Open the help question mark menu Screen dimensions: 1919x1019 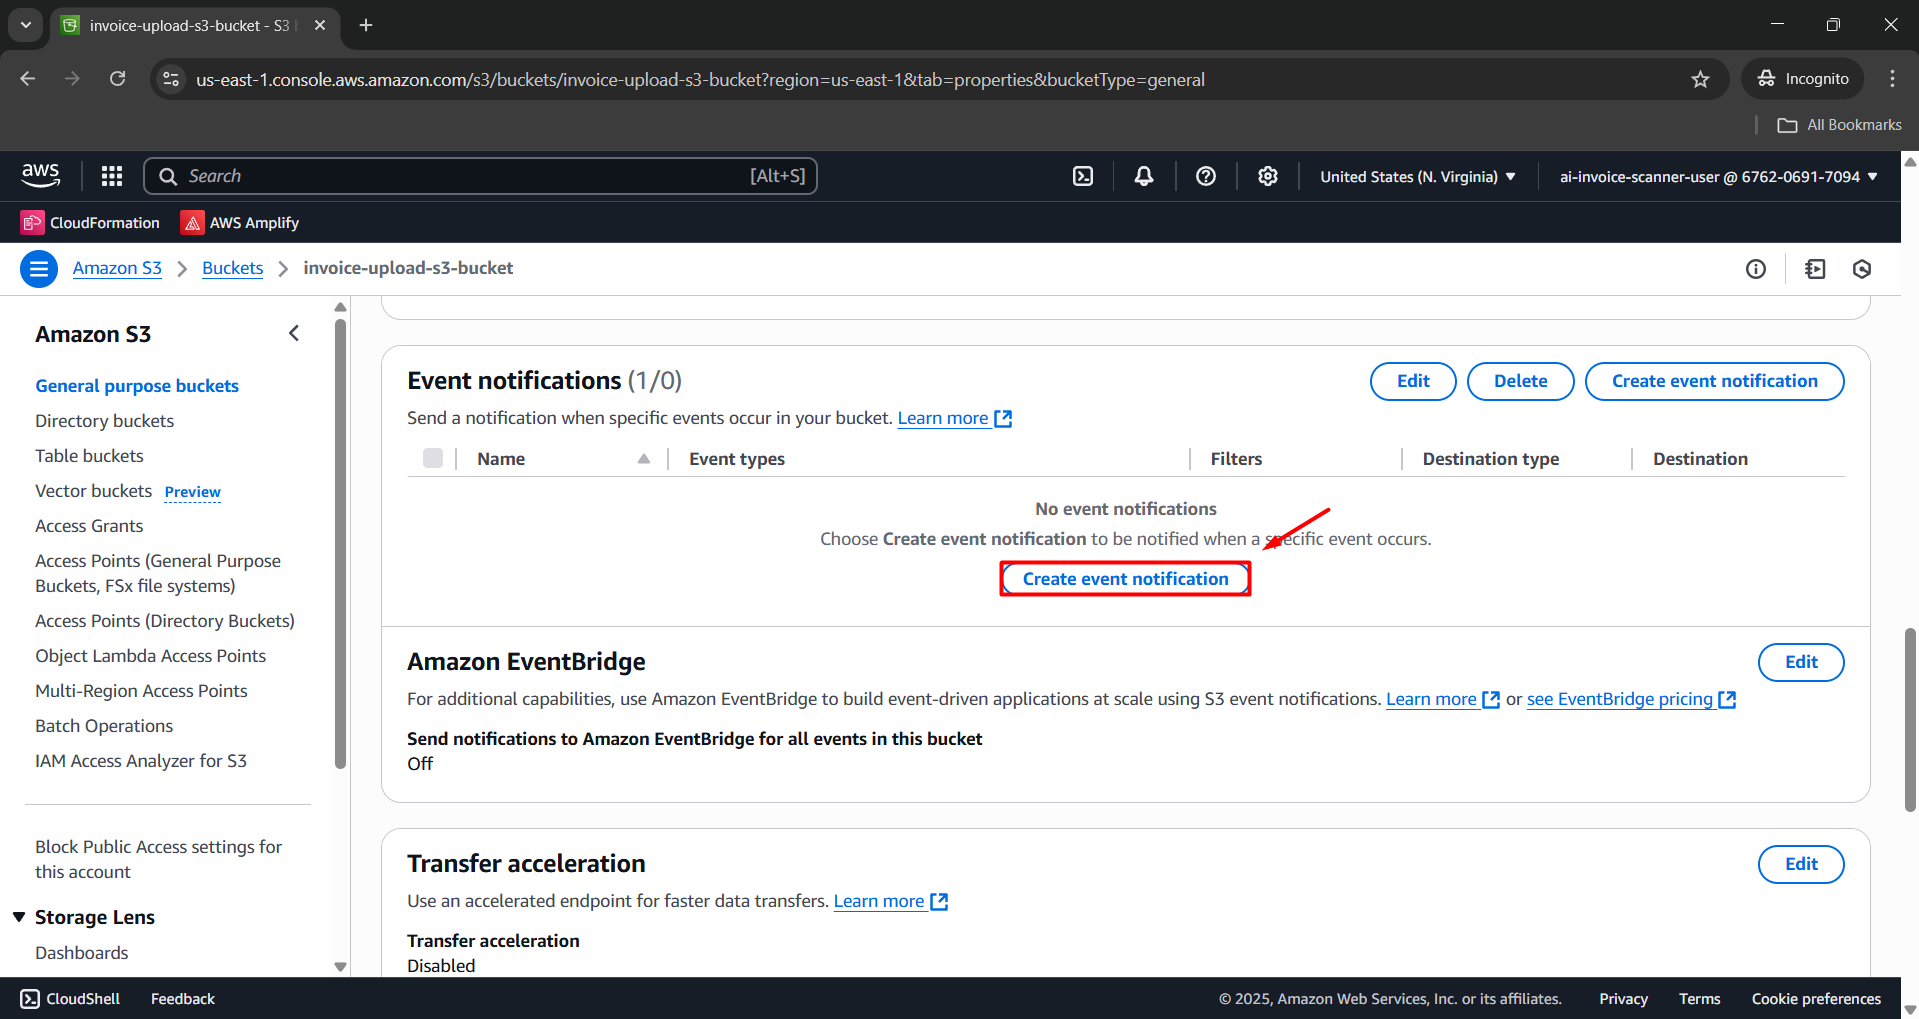pyautogui.click(x=1206, y=176)
